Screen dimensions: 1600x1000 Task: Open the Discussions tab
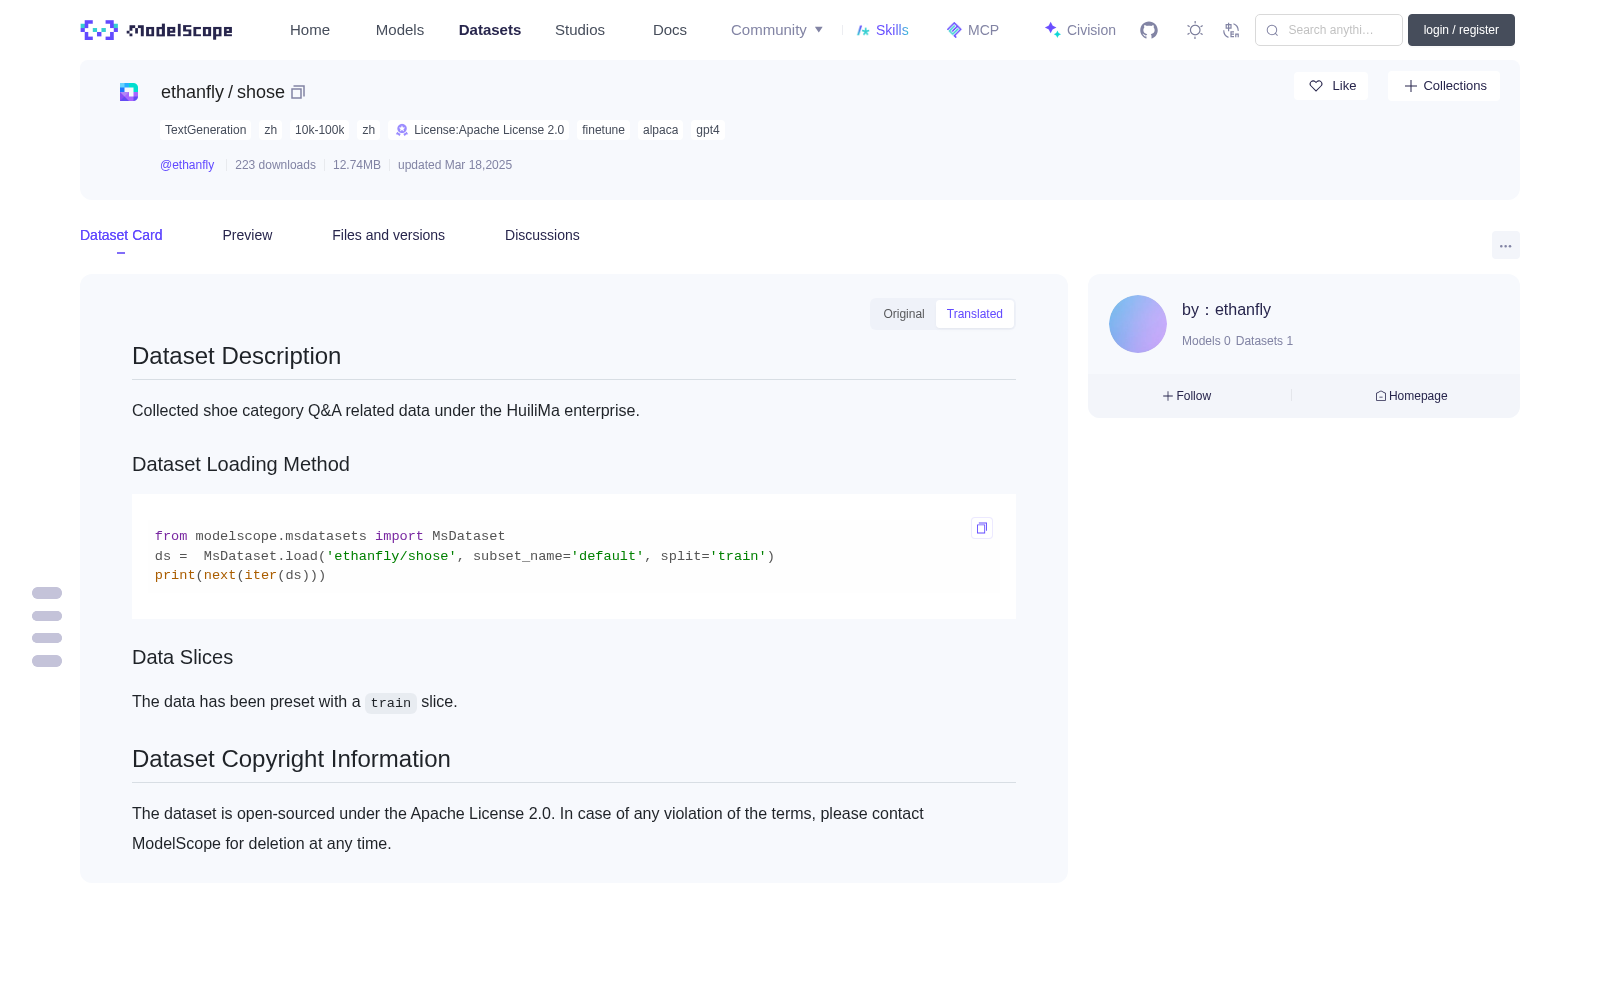point(542,235)
